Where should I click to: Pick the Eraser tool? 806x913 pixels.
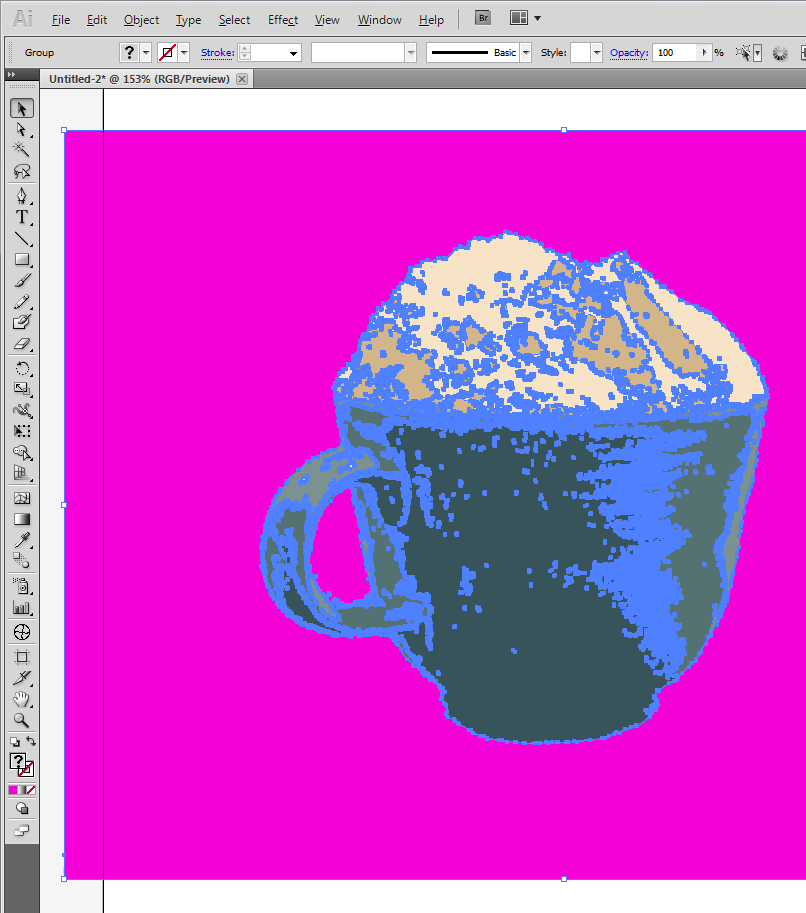pos(21,343)
